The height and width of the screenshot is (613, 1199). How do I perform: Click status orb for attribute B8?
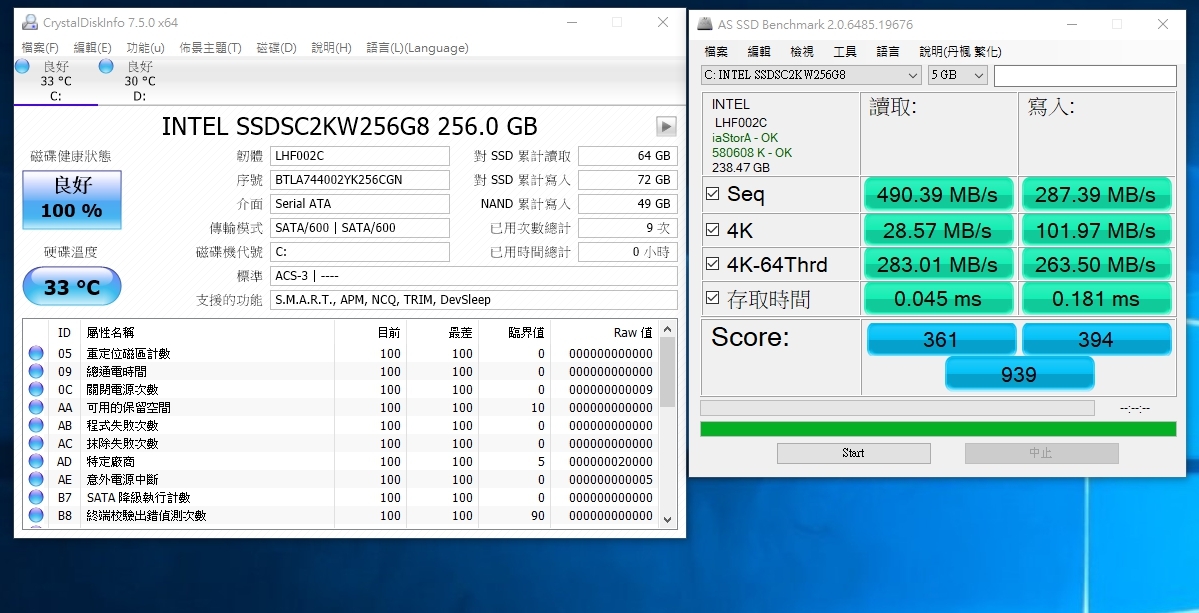click(x=36, y=515)
